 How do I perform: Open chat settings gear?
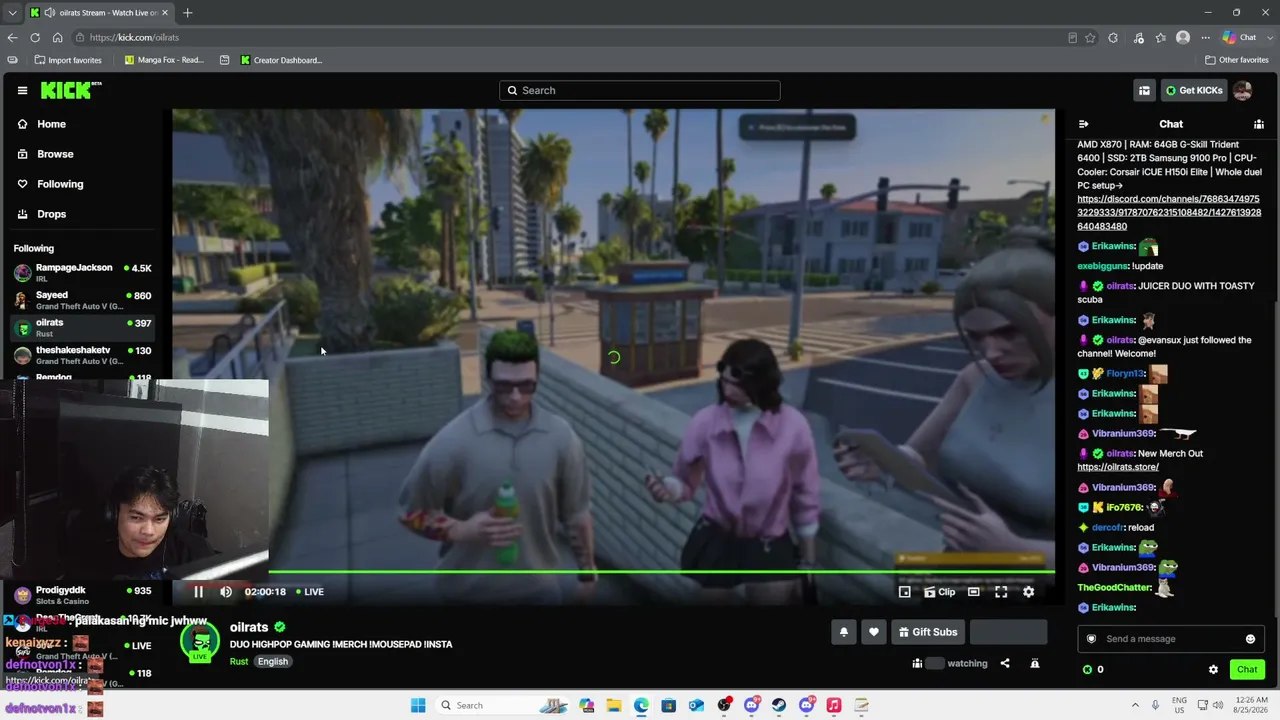pos(1213,670)
